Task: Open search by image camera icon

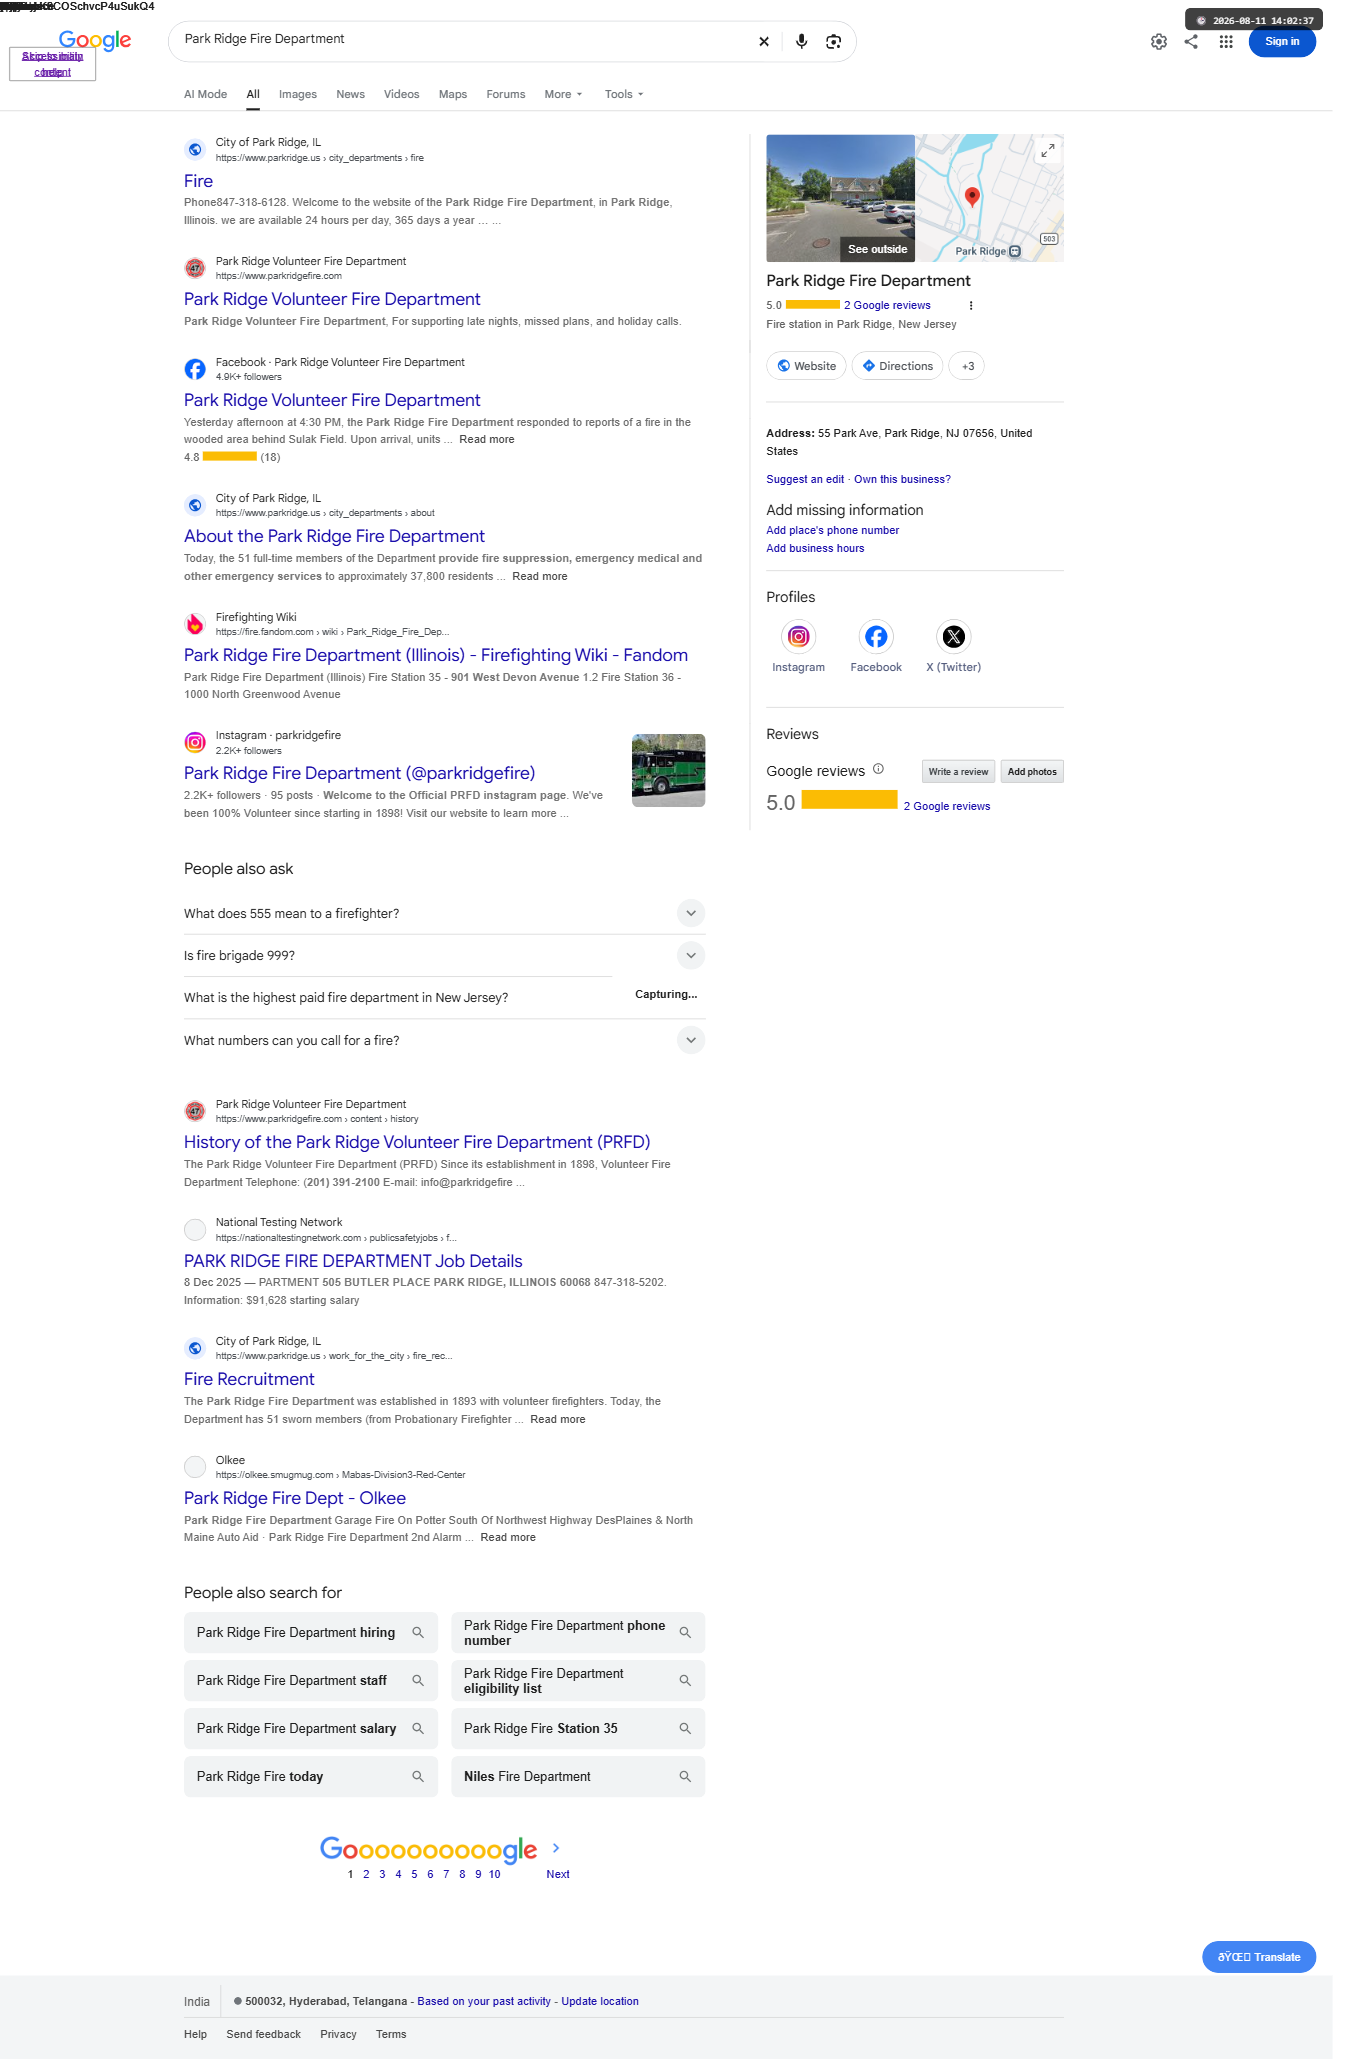Action: point(833,42)
